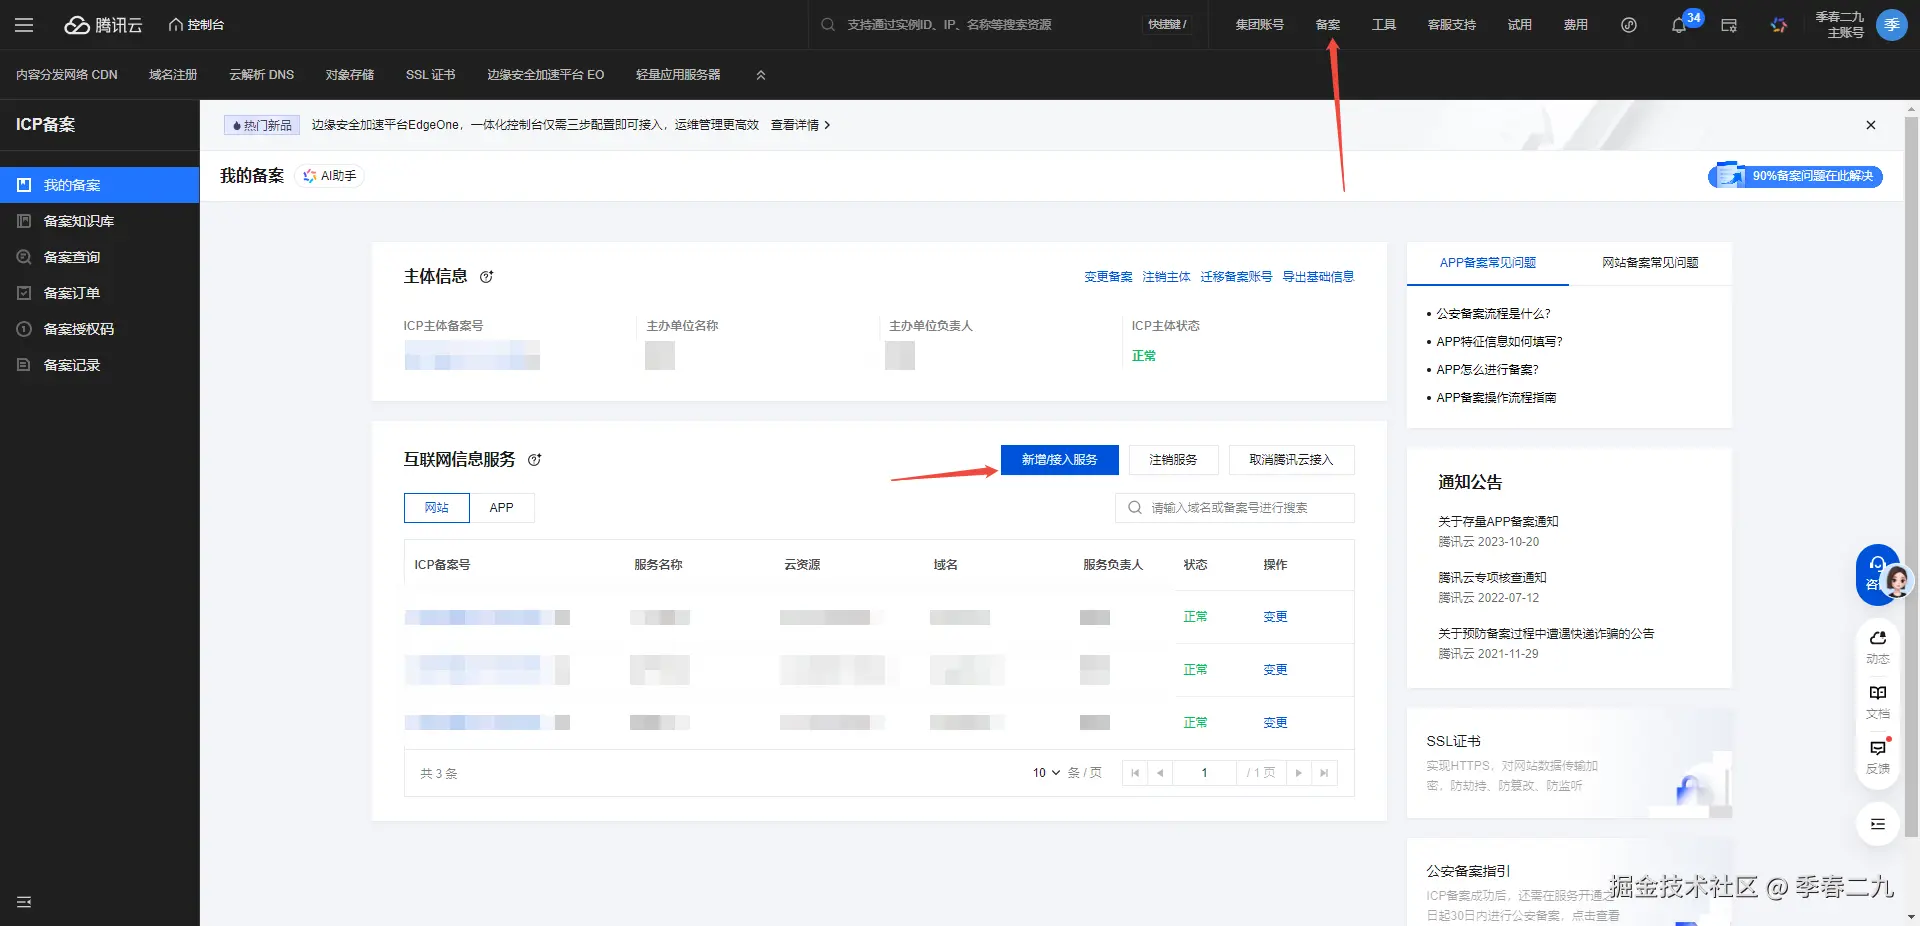Open 域名注册 shortcut
Image resolution: width=1920 pixels, height=926 pixels.
click(x=173, y=75)
